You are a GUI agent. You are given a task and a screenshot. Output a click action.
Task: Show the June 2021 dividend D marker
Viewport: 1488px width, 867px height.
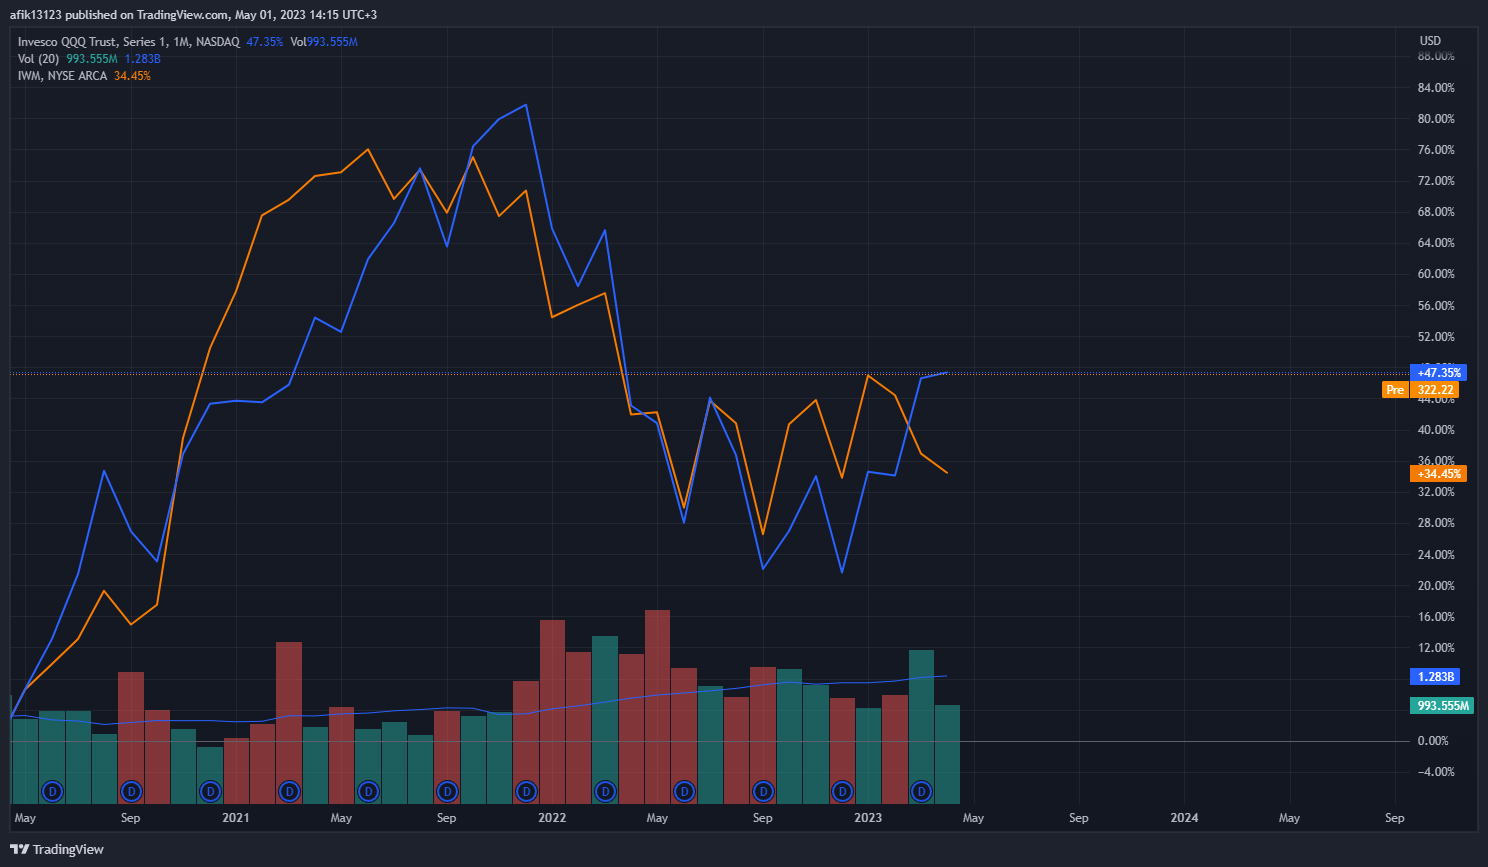point(368,792)
